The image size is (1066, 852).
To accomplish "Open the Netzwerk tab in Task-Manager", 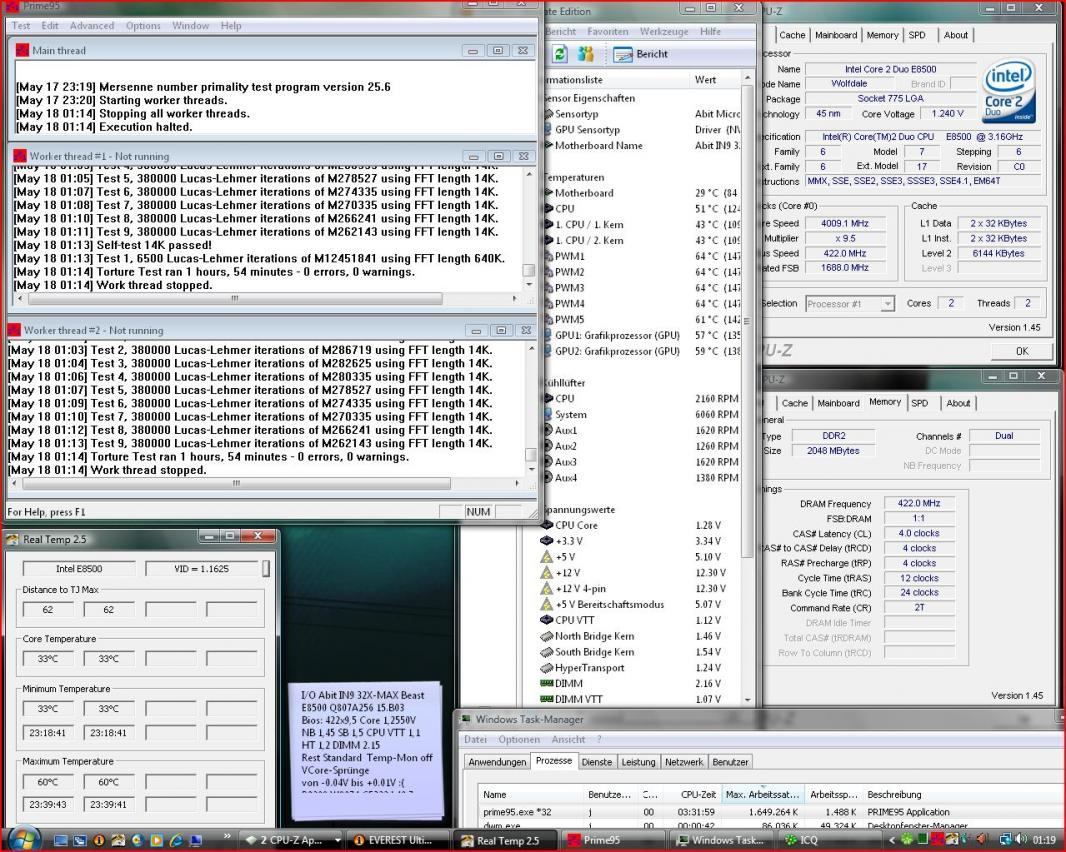I will pos(684,762).
